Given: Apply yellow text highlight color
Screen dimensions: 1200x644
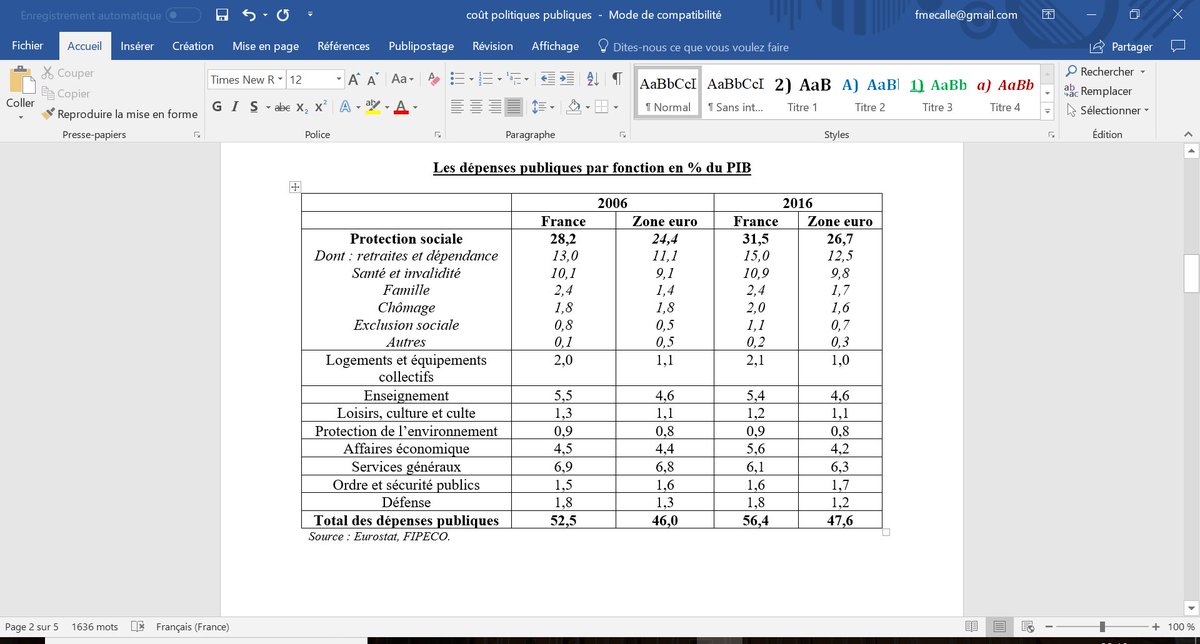Looking at the screenshot, I should click(x=372, y=107).
